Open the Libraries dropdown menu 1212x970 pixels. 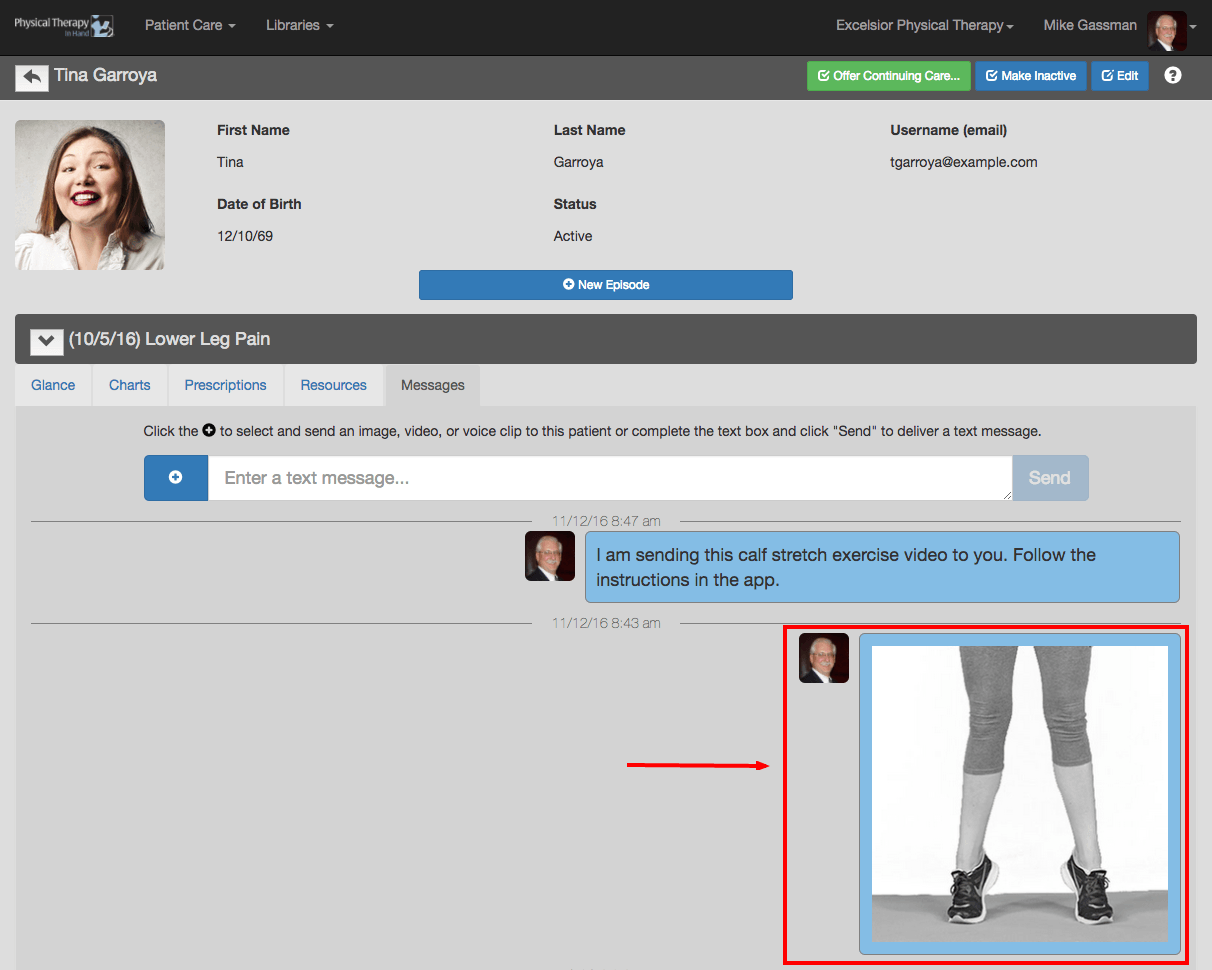(x=300, y=25)
